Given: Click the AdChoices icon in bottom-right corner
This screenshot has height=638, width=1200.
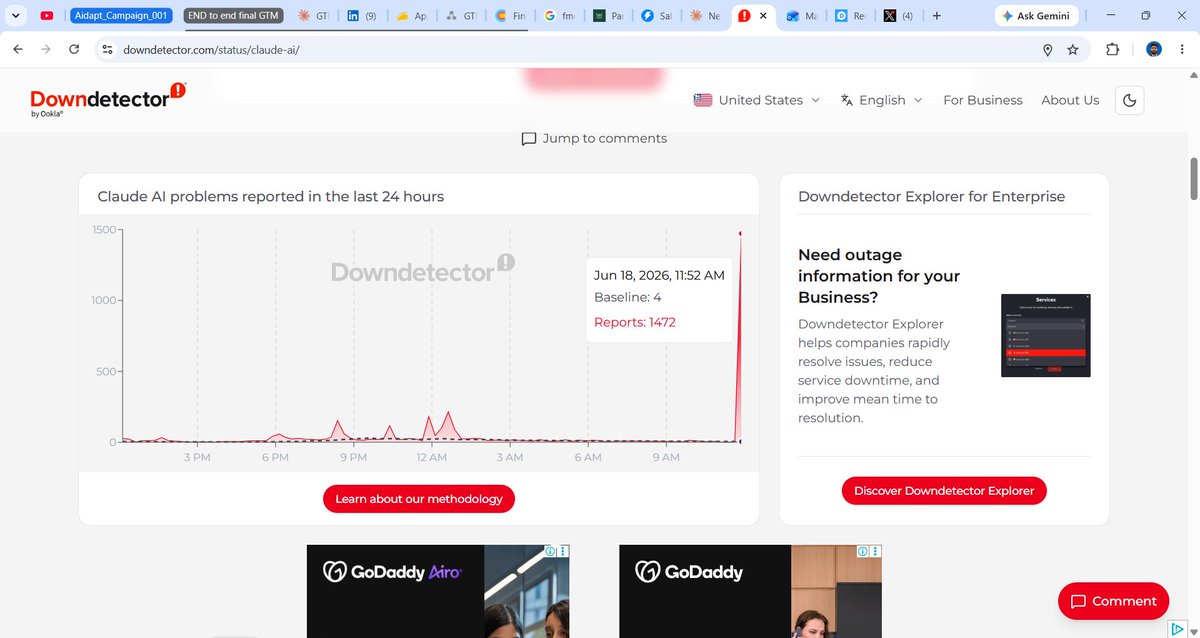Looking at the screenshot, I should pos(1177,629).
